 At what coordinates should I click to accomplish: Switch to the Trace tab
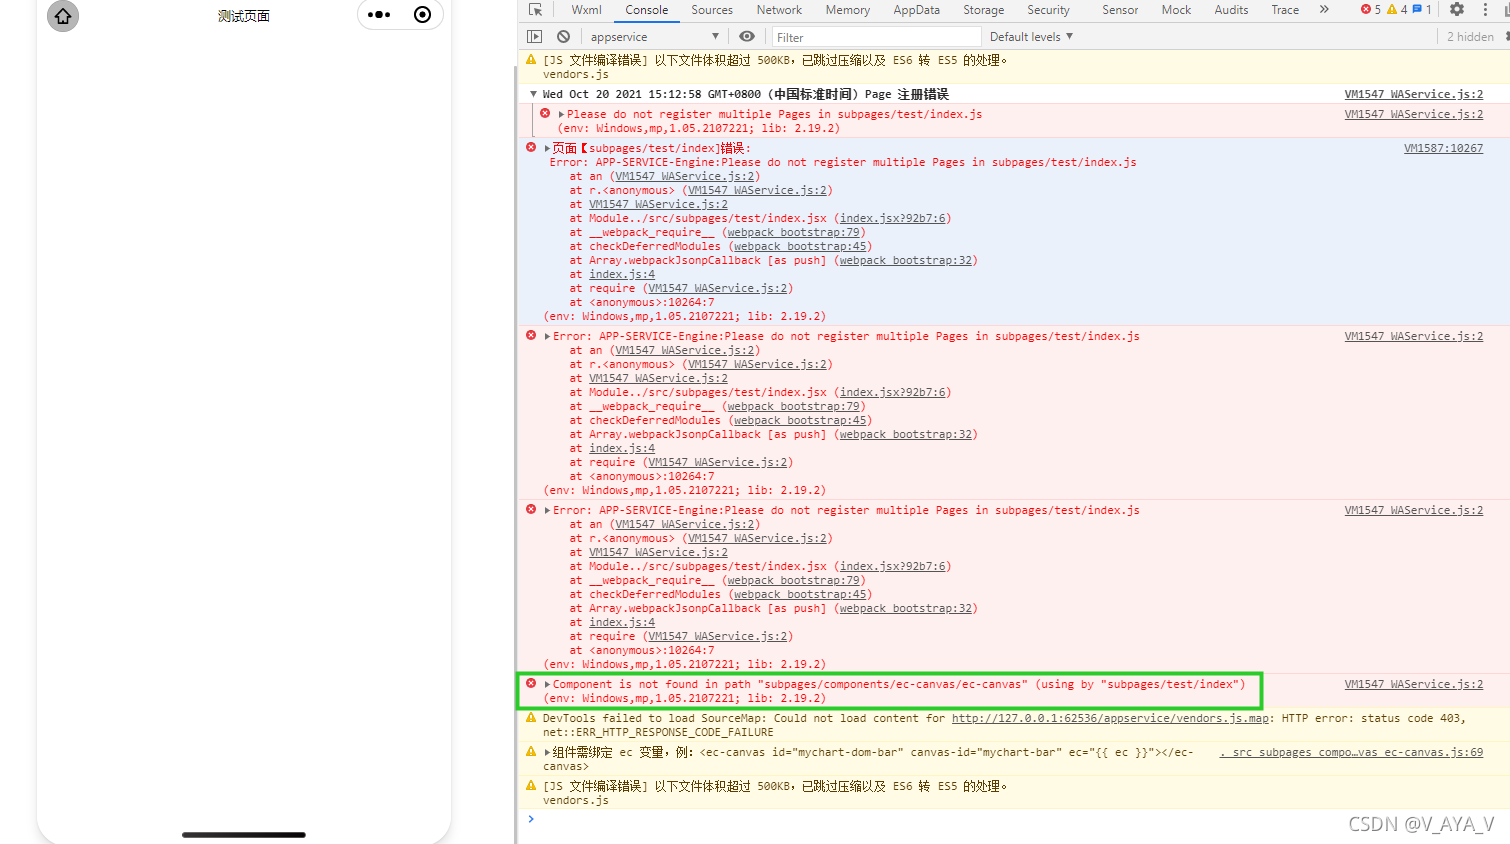1285,10
